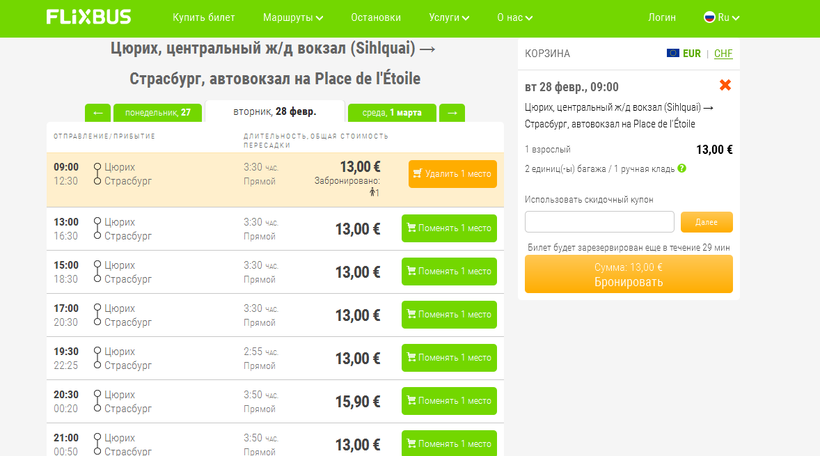This screenshot has width=820, height=456.
Task: Select the среда, 1 марта date tab
Action: click(391, 113)
